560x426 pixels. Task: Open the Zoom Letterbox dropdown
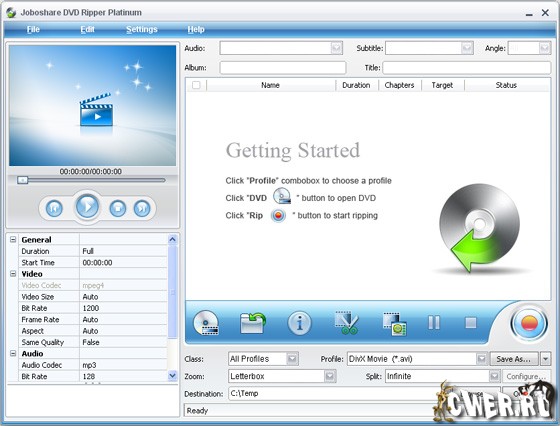click(330, 376)
